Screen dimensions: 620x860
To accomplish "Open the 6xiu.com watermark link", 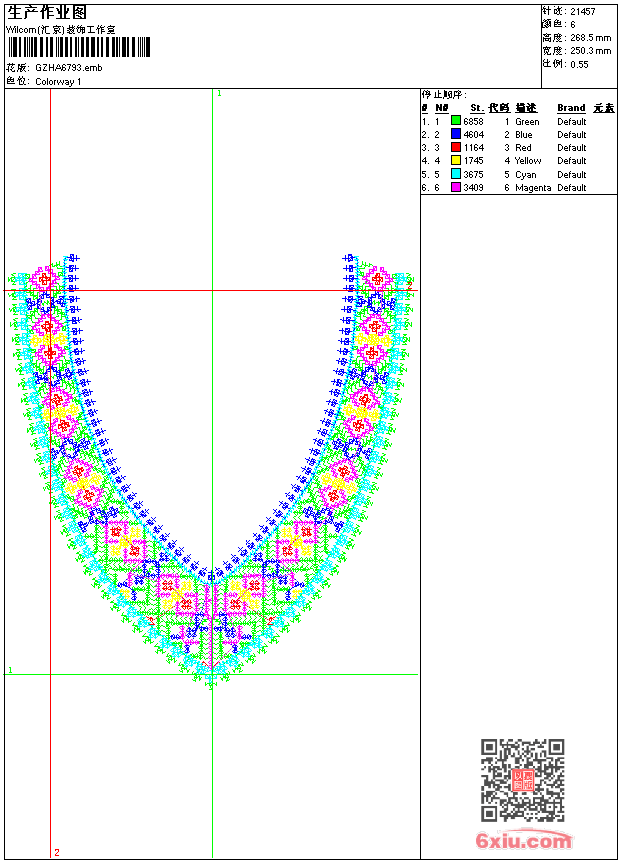I will tap(524, 841).
